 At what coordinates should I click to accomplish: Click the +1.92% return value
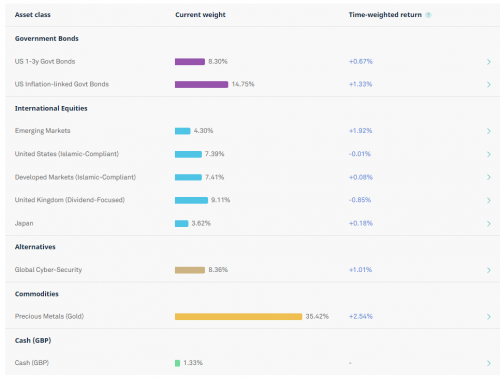point(360,131)
